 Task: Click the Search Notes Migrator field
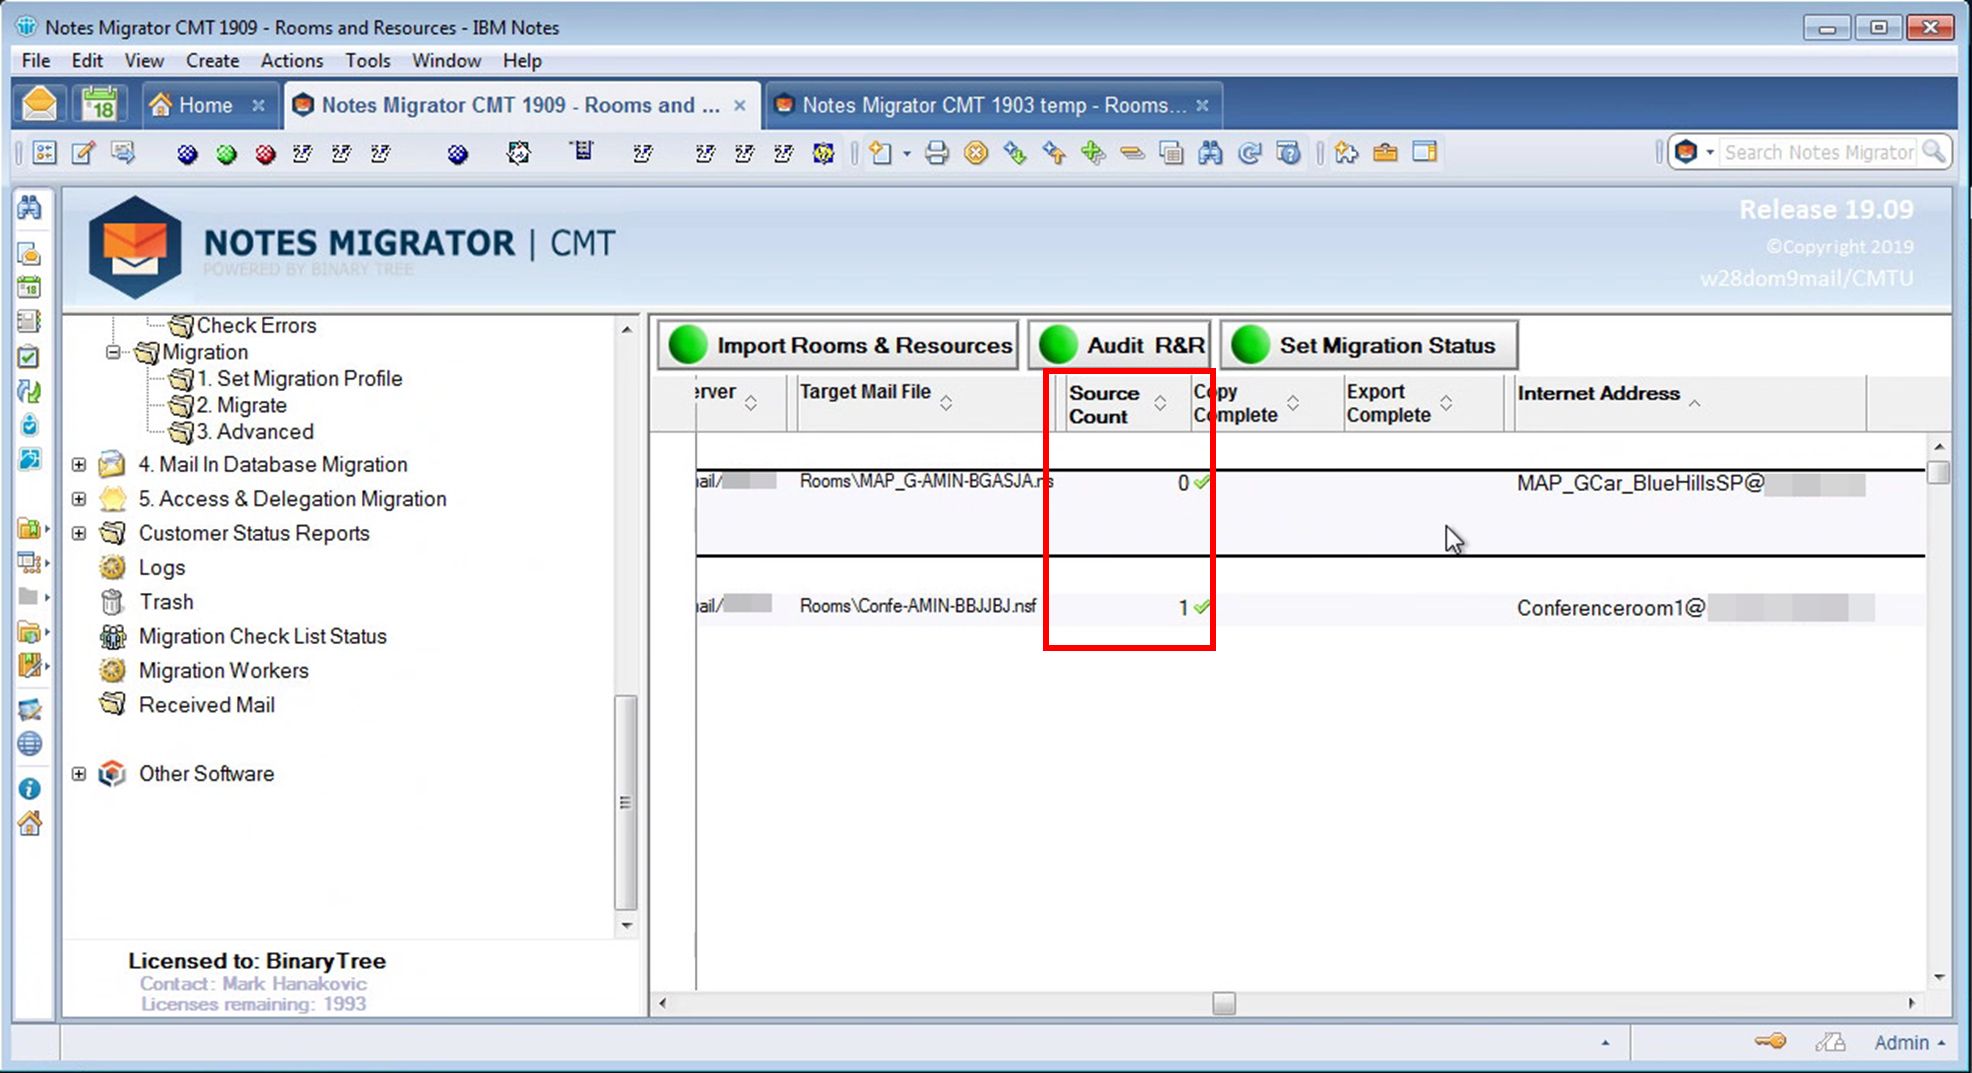coord(1818,152)
